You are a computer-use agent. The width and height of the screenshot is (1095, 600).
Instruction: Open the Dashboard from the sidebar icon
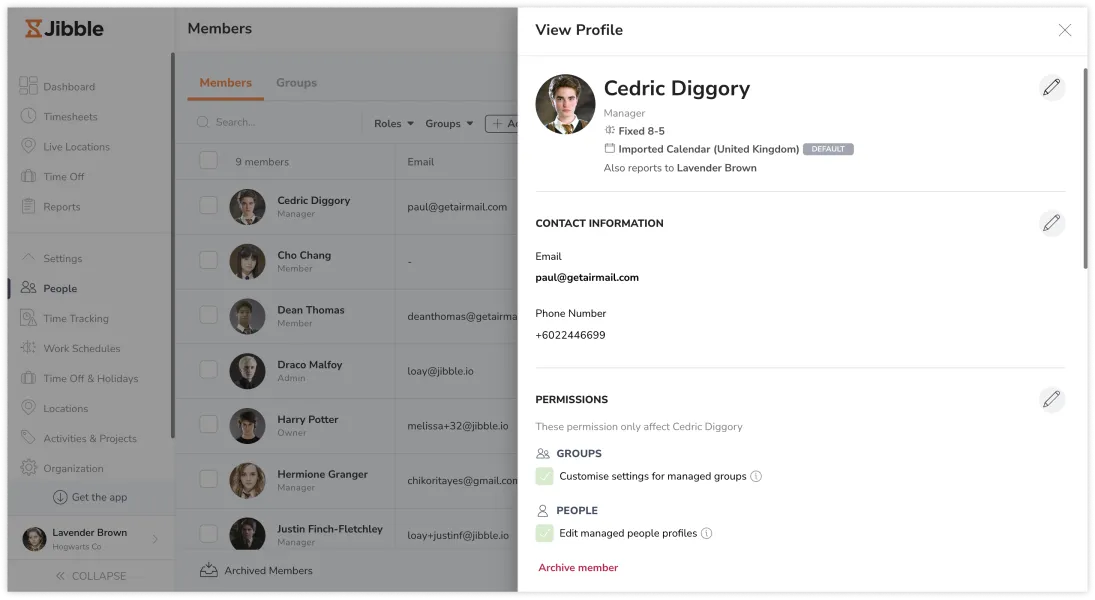[28, 87]
